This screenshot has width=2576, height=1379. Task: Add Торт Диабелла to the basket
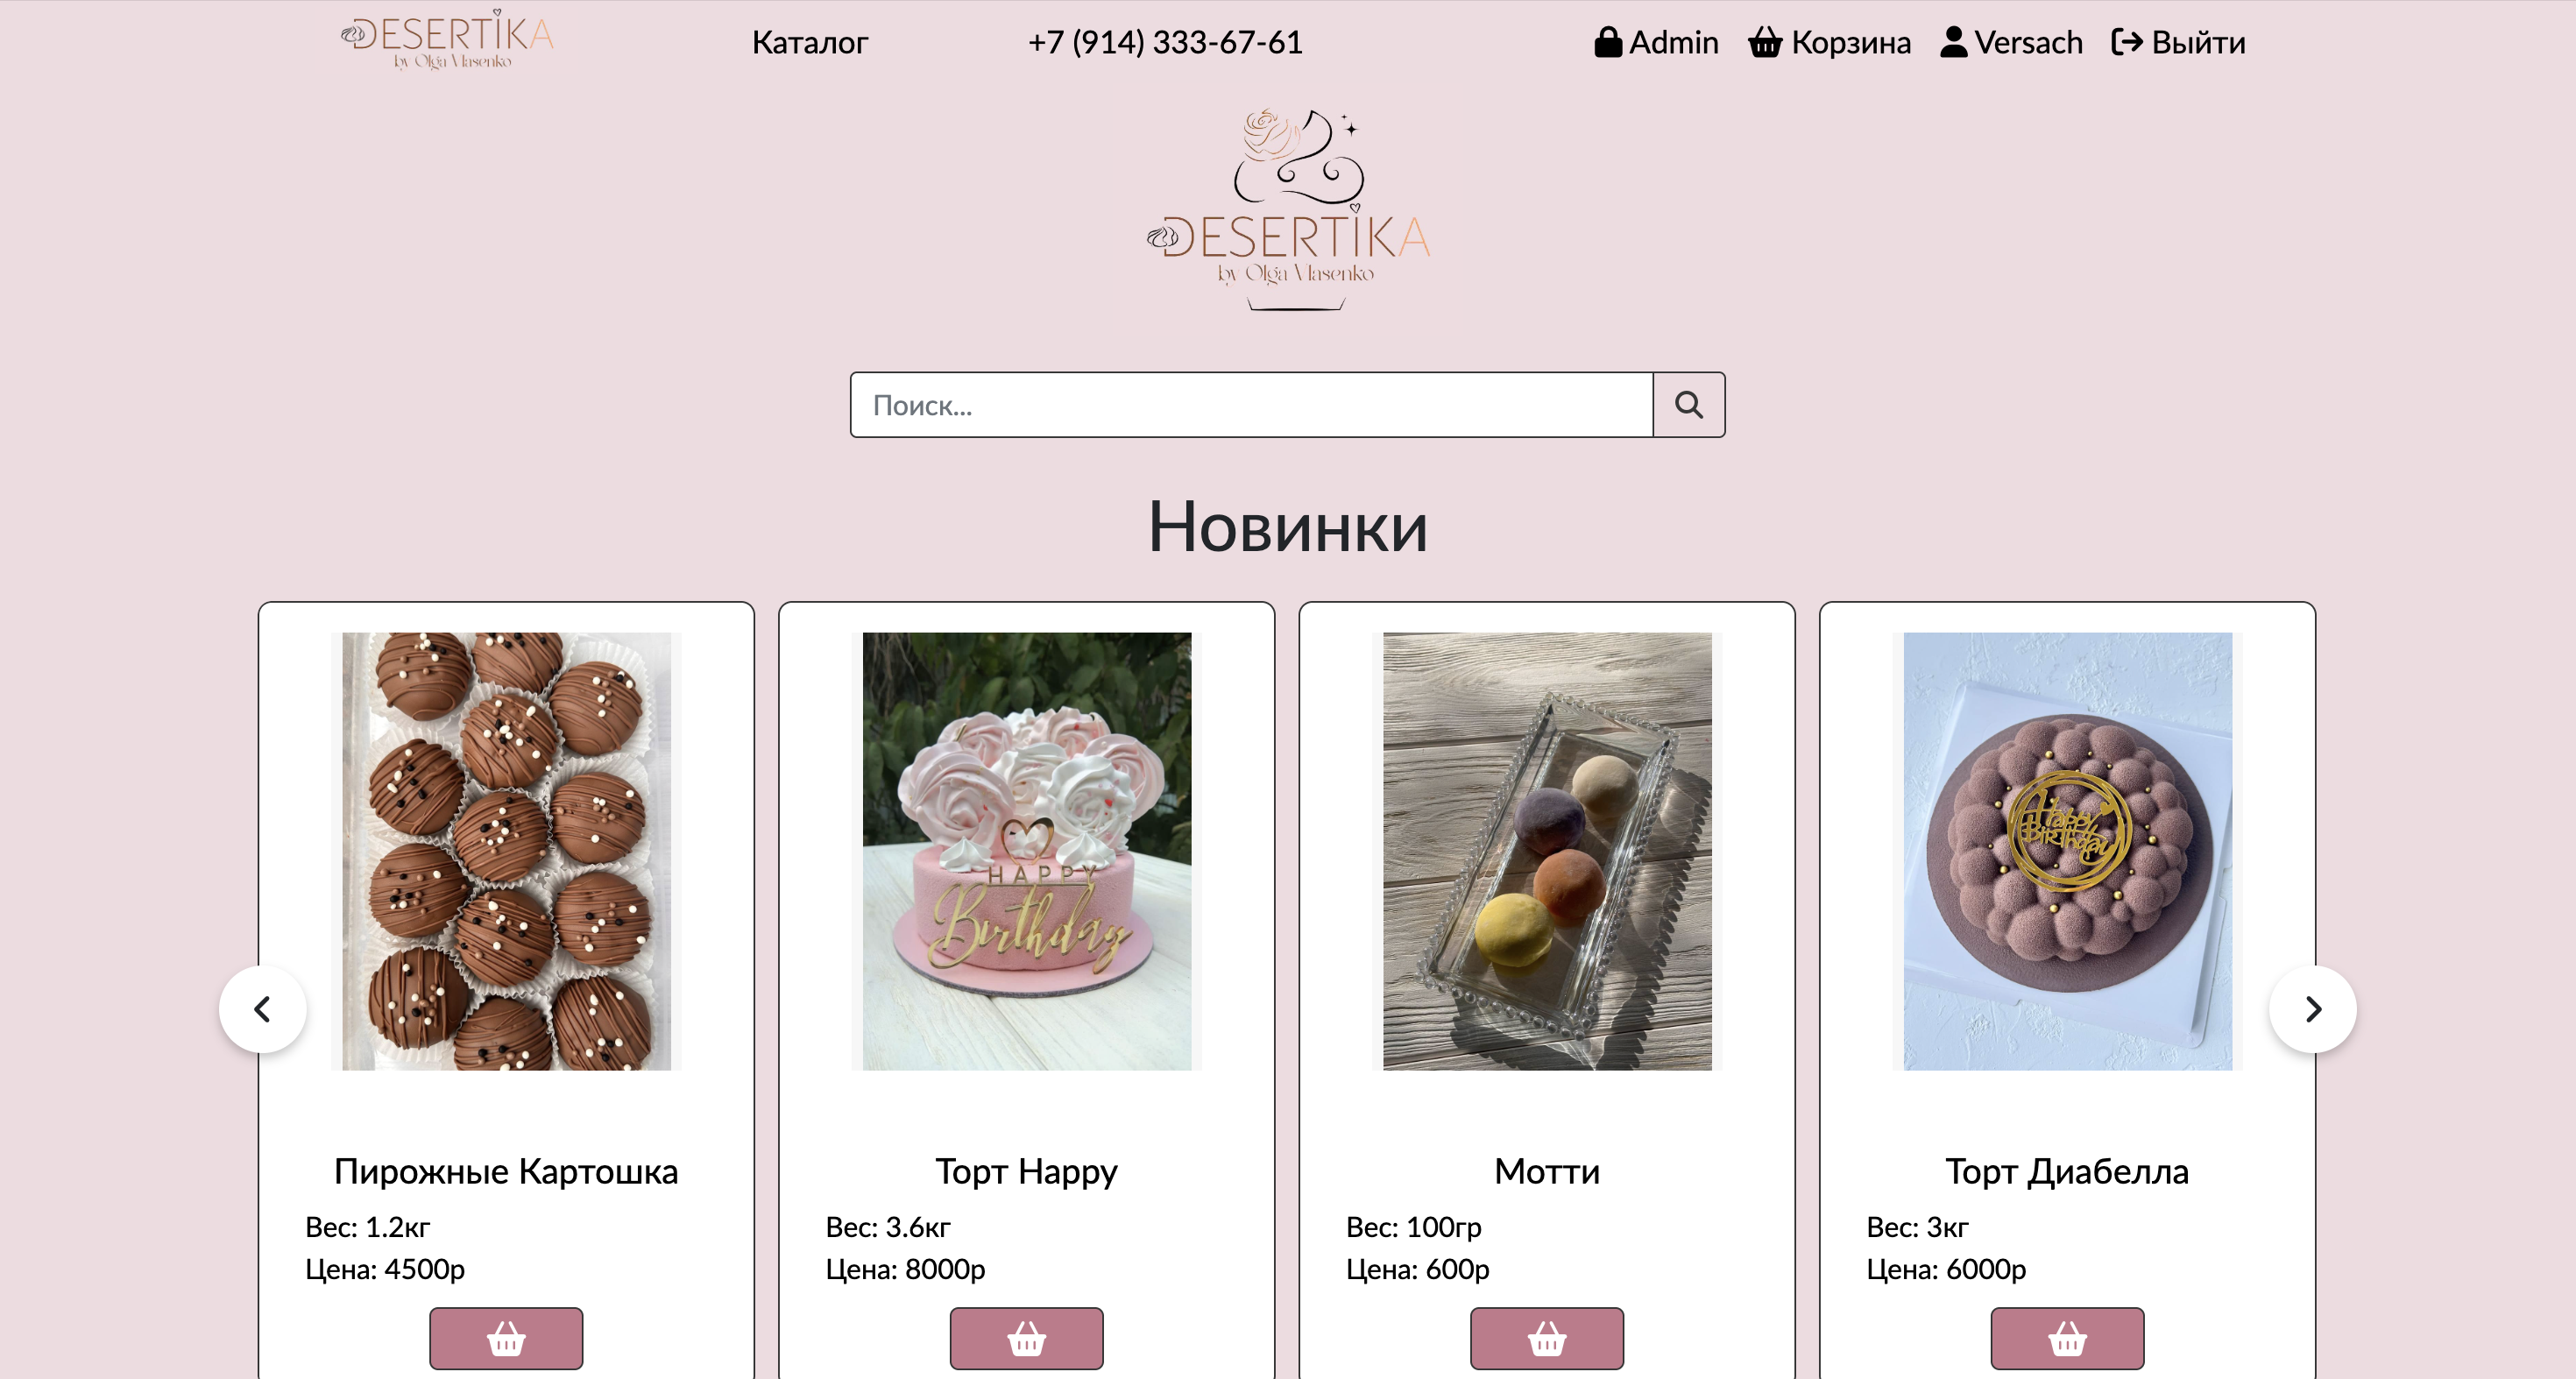click(2067, 1338)
